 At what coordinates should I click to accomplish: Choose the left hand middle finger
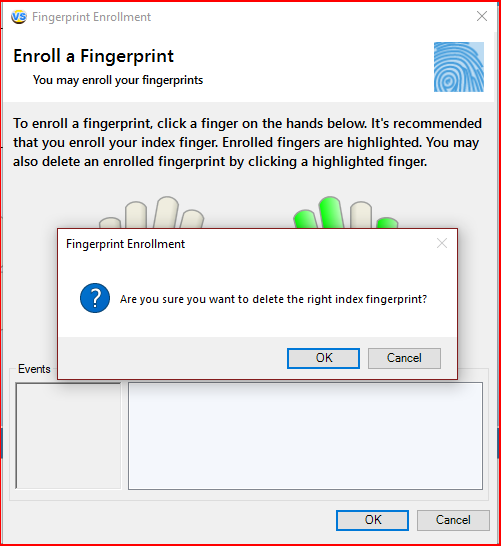[x=166, y=212]
